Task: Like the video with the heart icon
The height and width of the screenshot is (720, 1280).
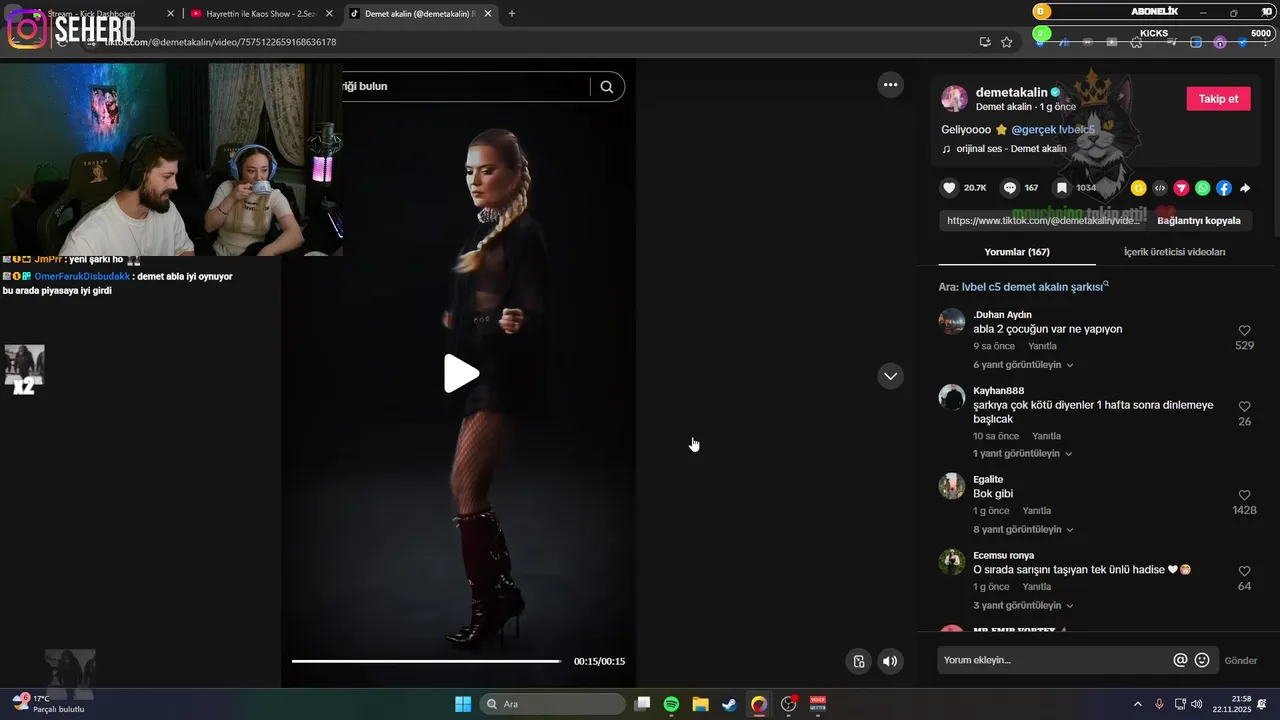Action: coord(949,188)
